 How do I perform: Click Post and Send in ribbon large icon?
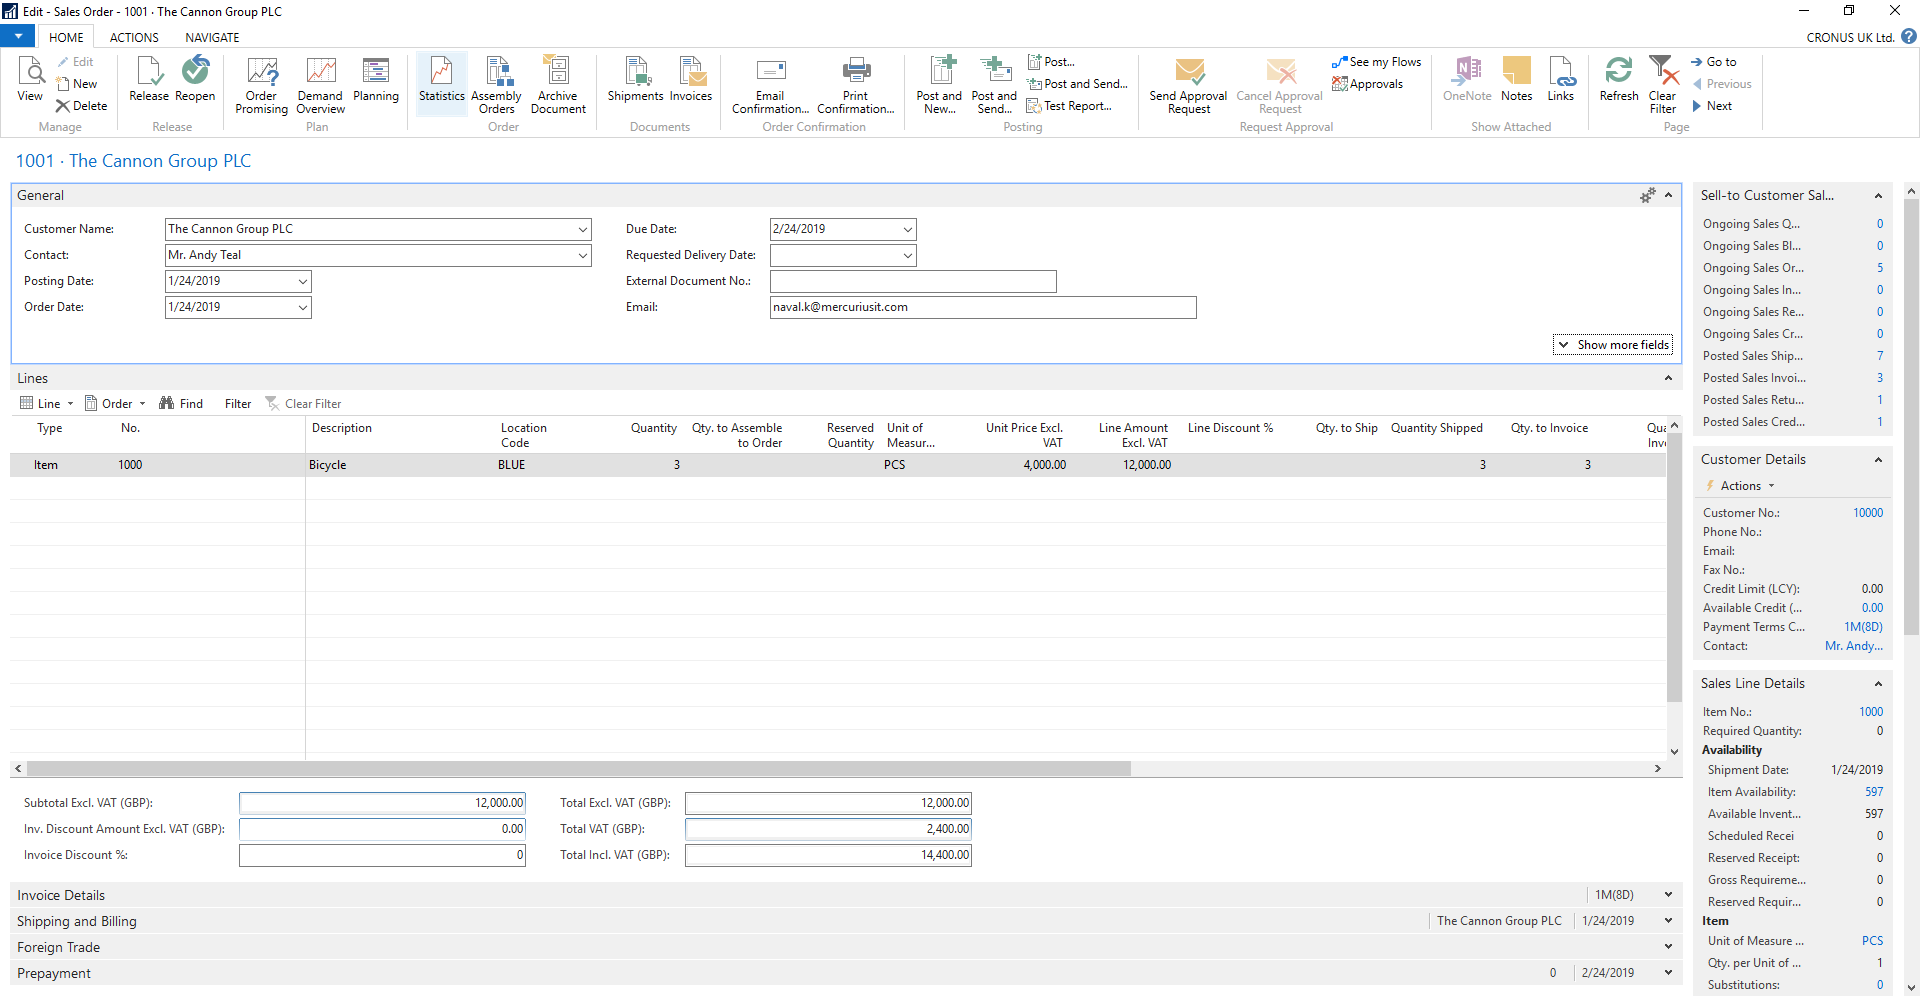(994, 85)
